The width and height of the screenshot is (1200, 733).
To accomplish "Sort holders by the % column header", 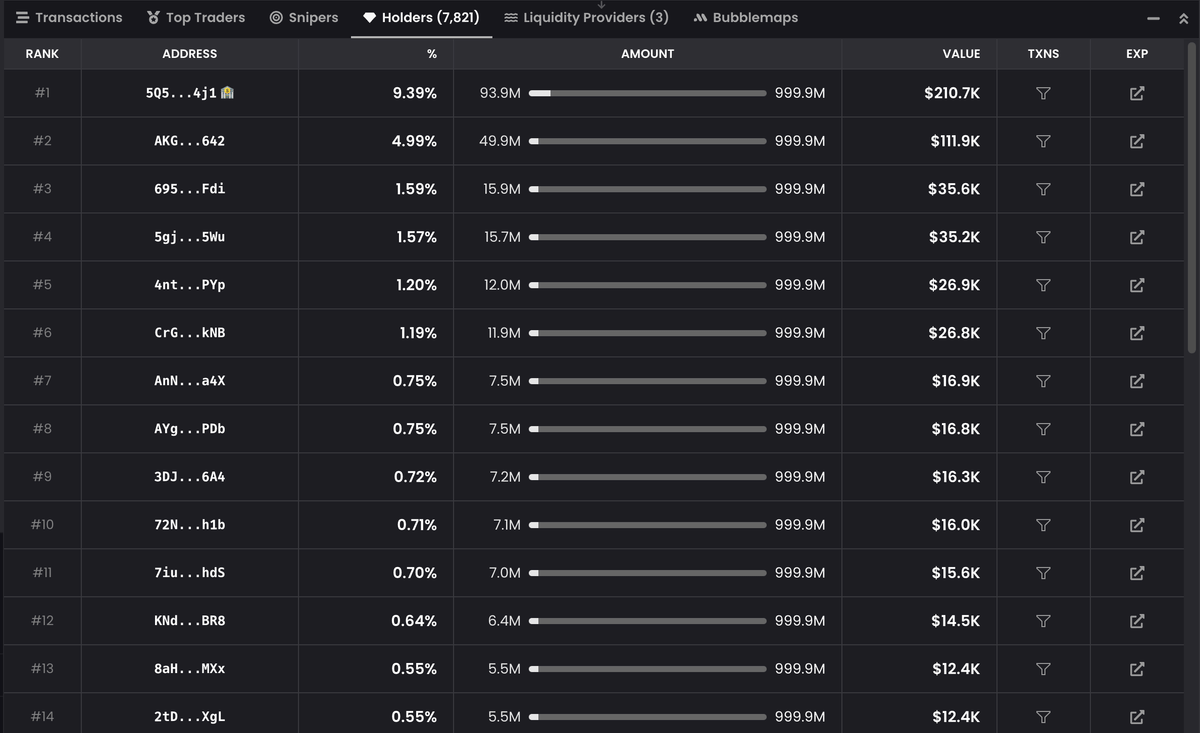I will tap(432, 54).
